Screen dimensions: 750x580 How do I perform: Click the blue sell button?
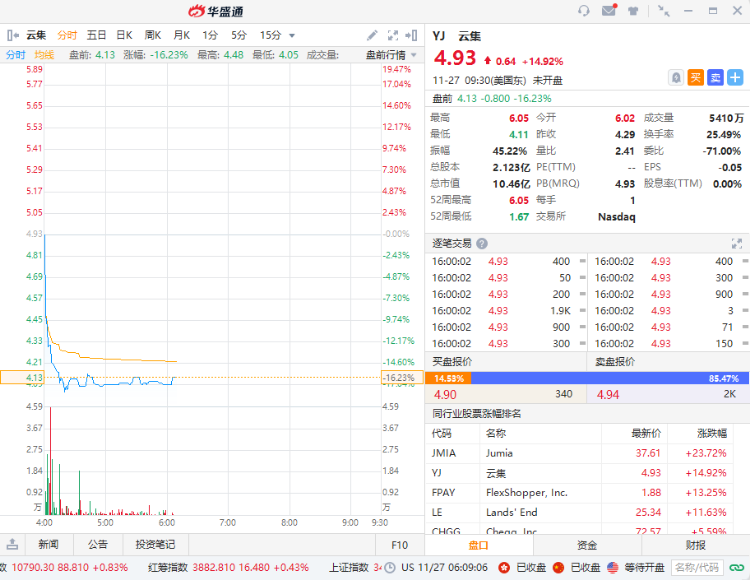coord(716,77)
